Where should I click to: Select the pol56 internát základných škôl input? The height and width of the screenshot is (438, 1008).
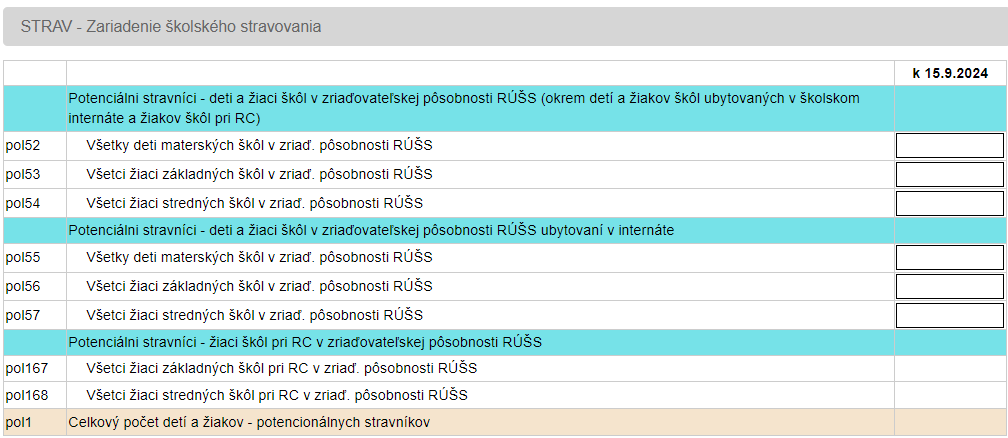point(950,286)
